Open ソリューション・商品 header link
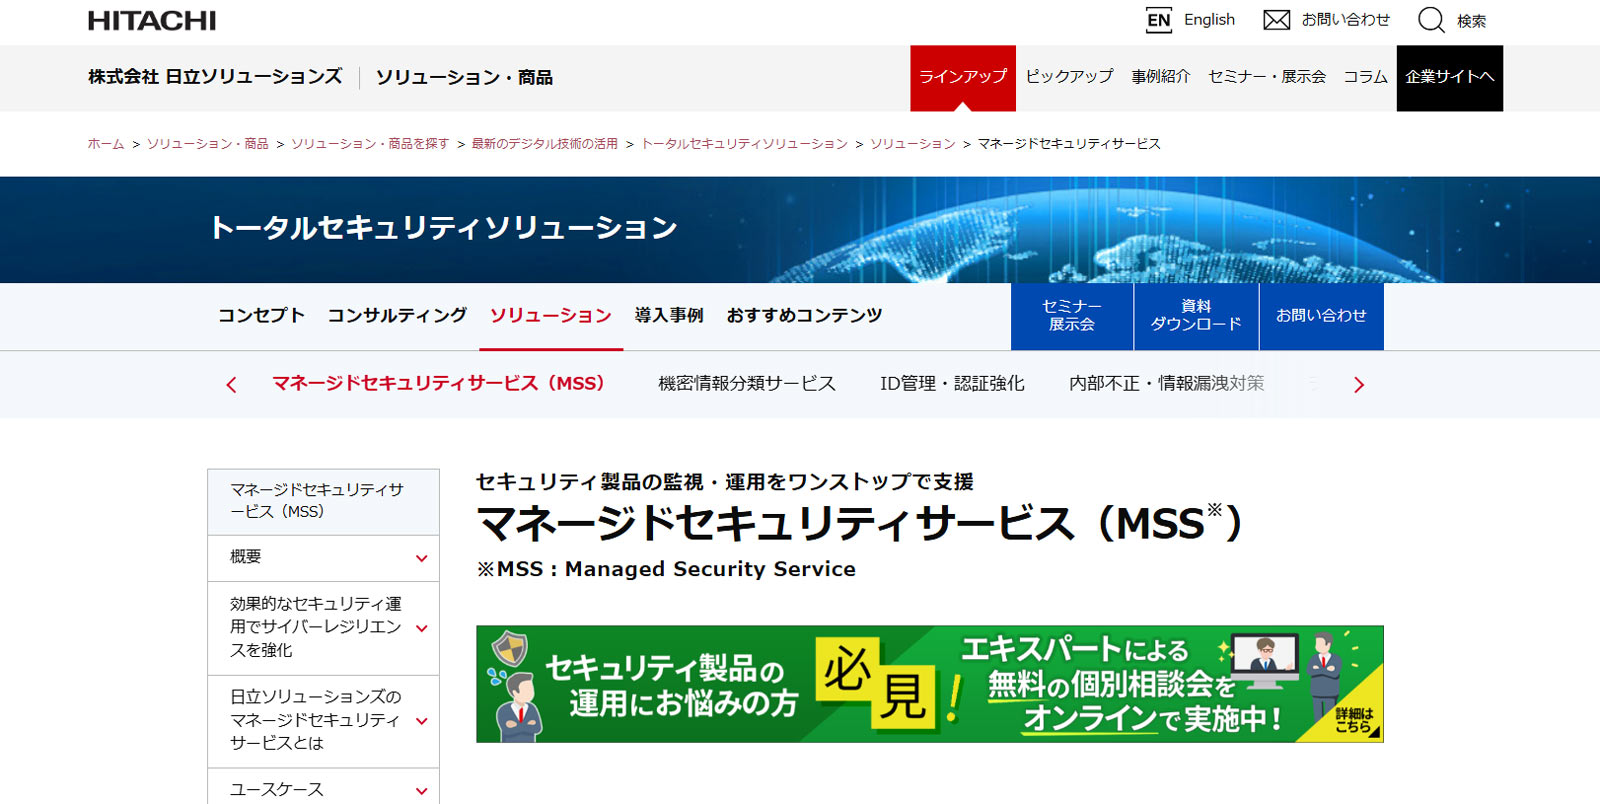The image size is (1600, 804). (x=464, y=77)
